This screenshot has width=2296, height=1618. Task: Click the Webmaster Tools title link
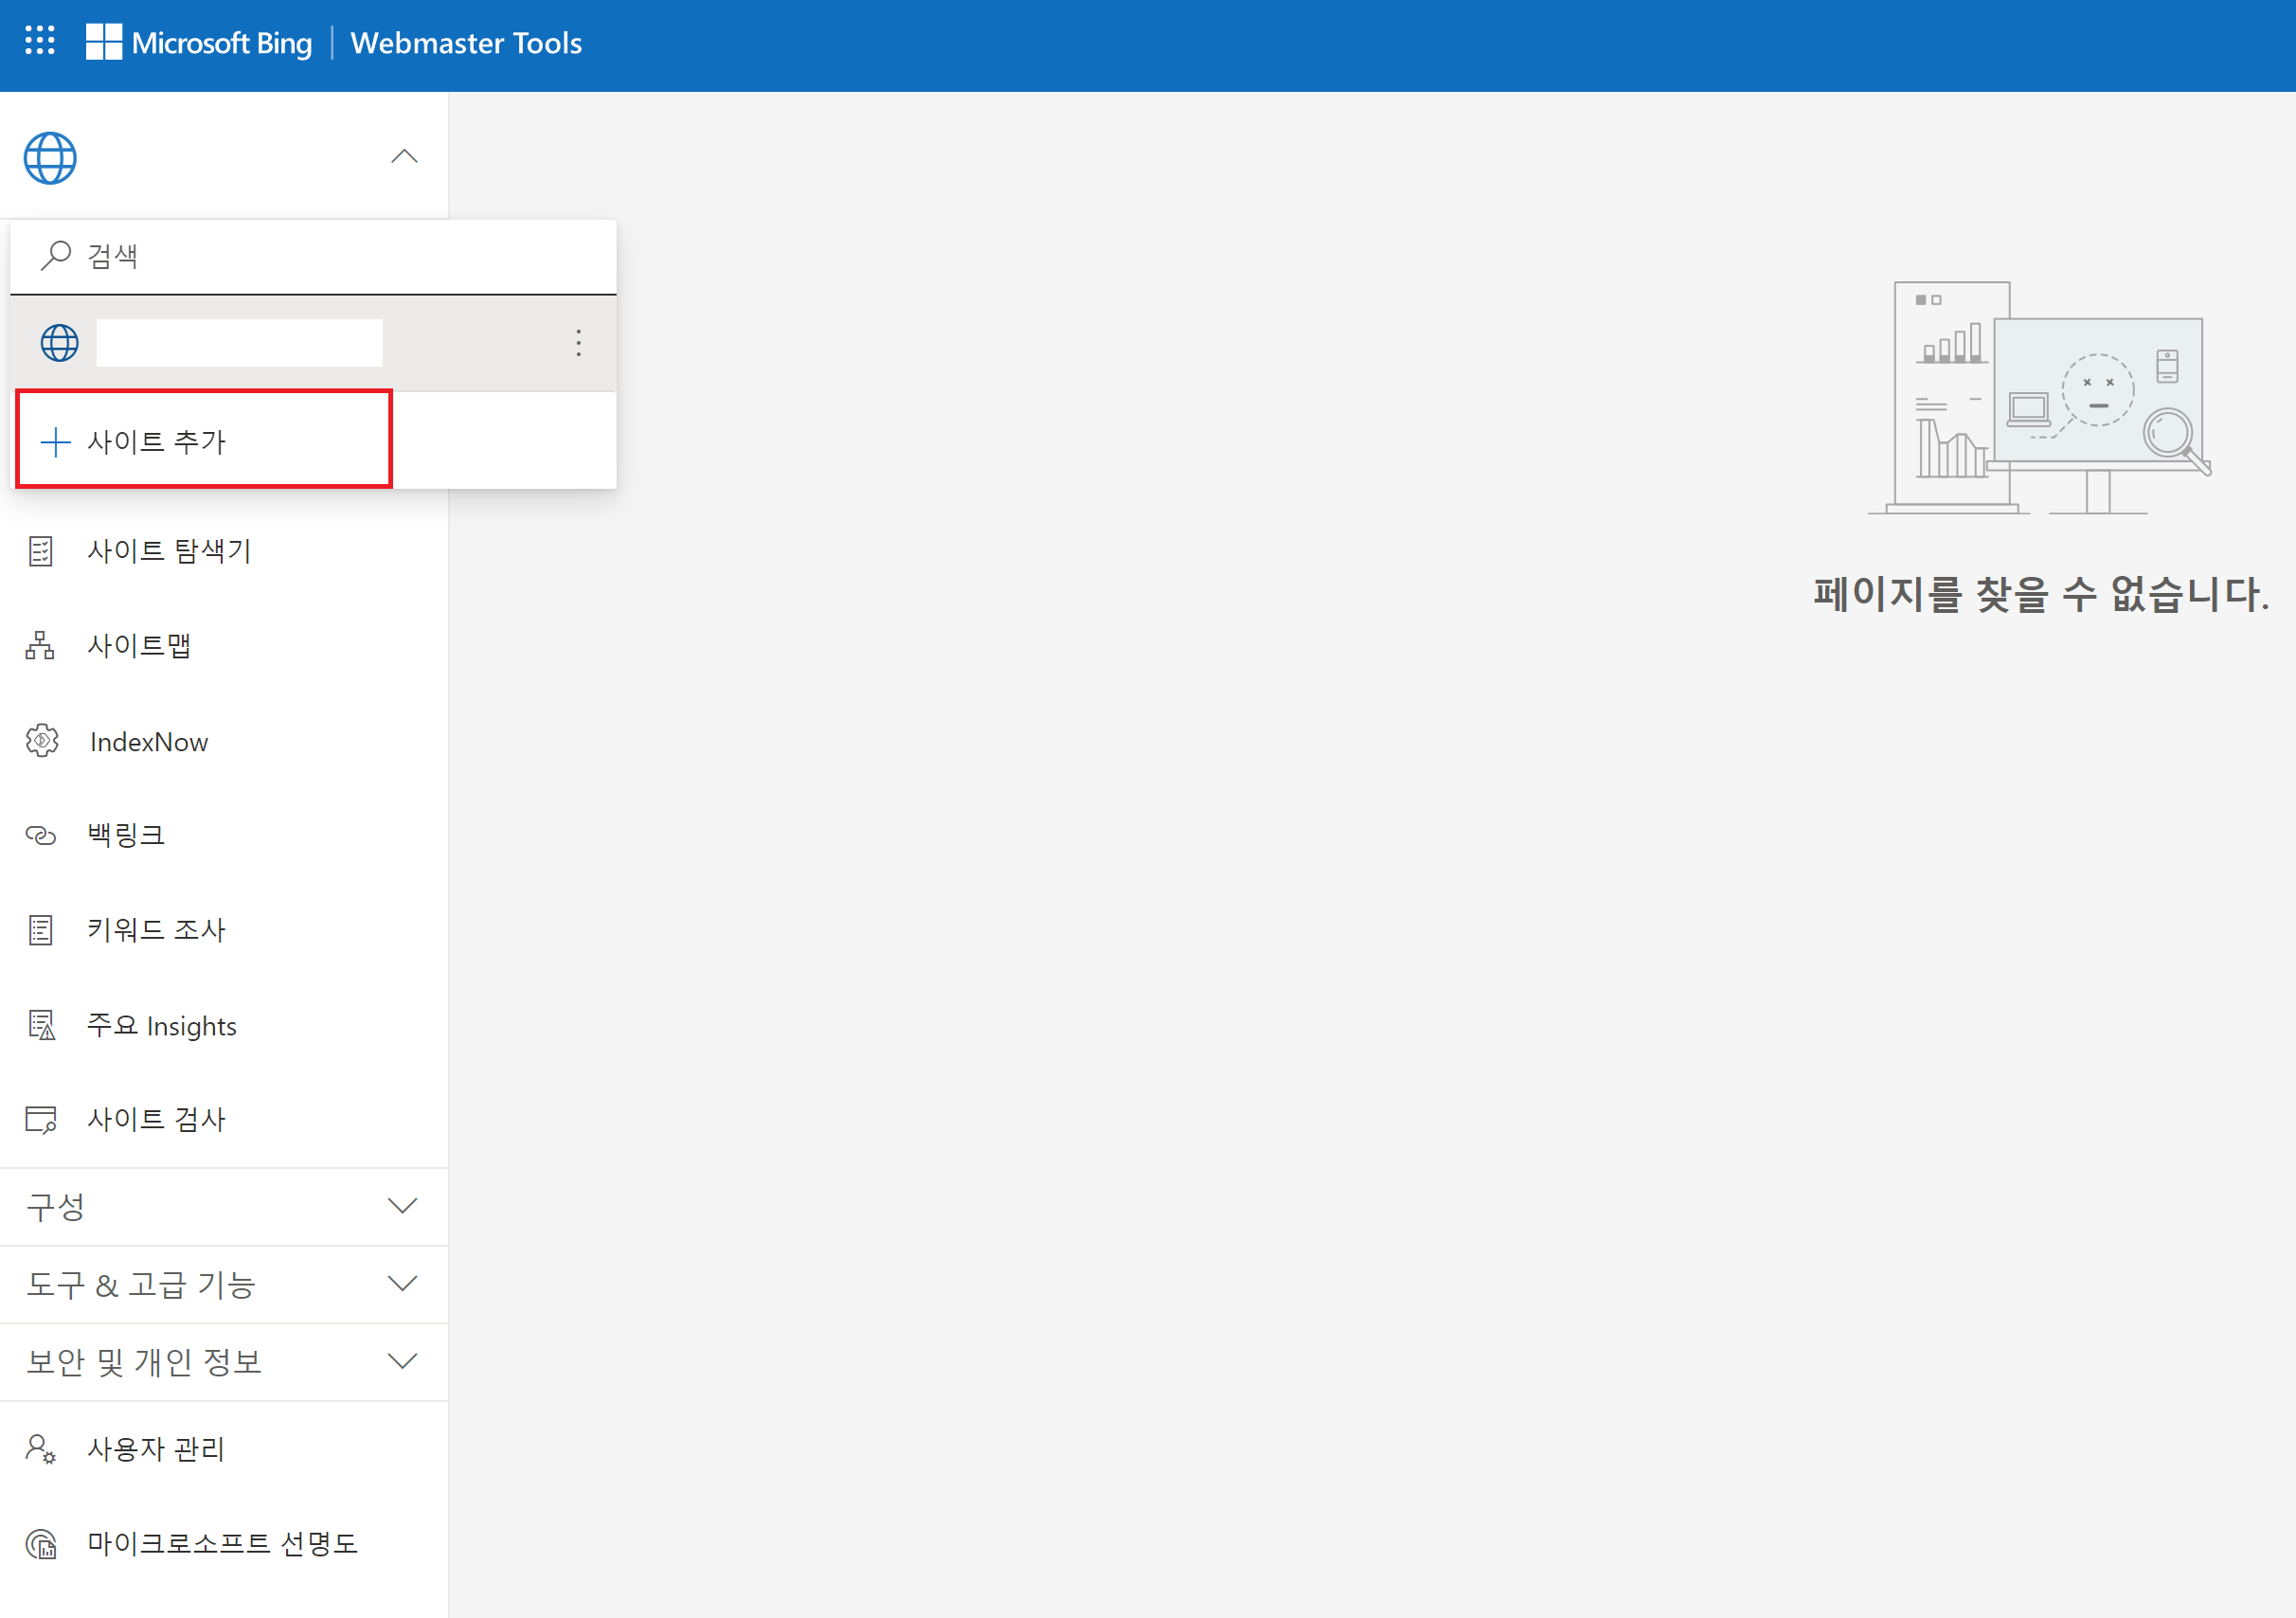click(x=466, y=43)
